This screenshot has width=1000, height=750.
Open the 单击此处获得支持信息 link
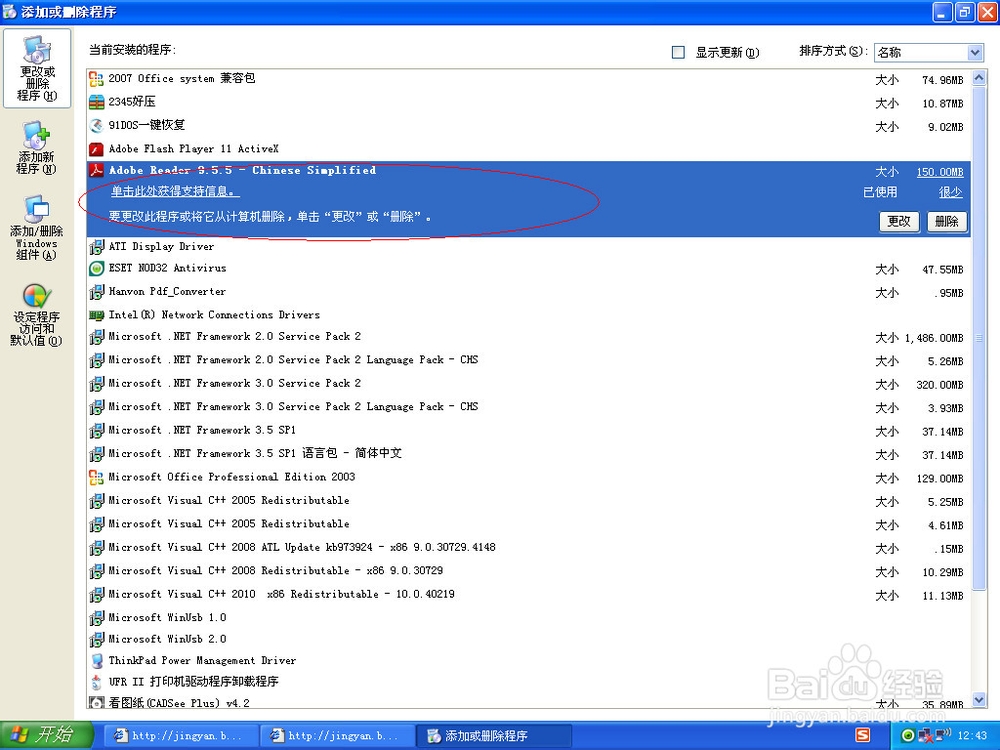point(175,191)
